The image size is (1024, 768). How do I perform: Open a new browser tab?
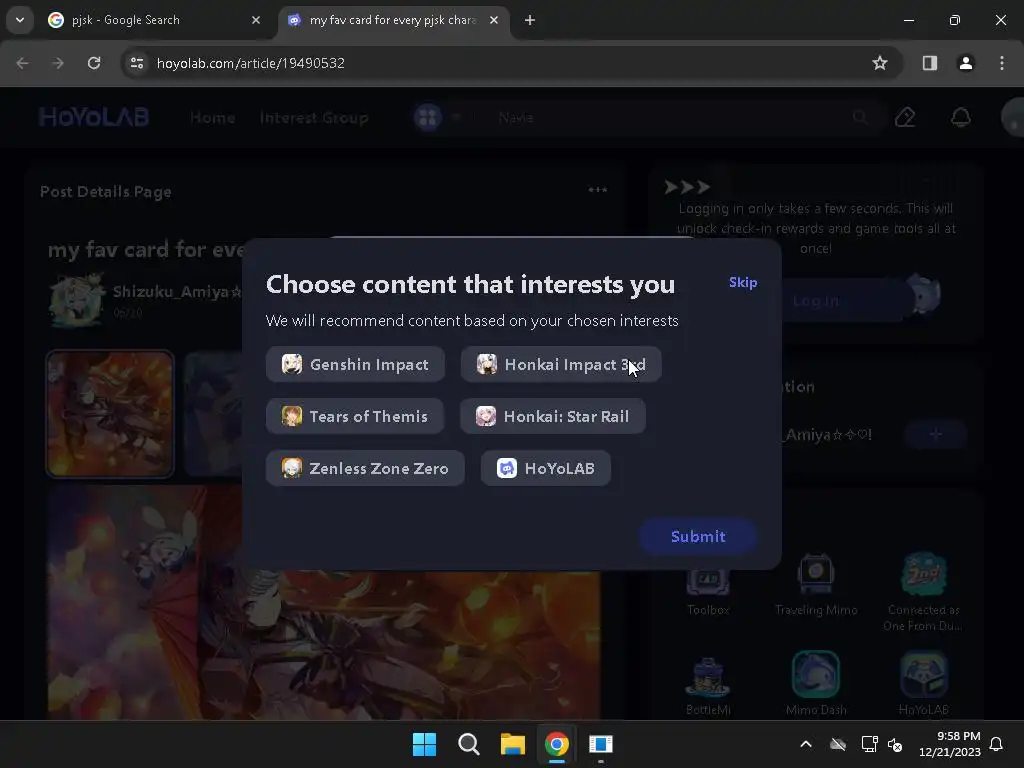(530, 20)
